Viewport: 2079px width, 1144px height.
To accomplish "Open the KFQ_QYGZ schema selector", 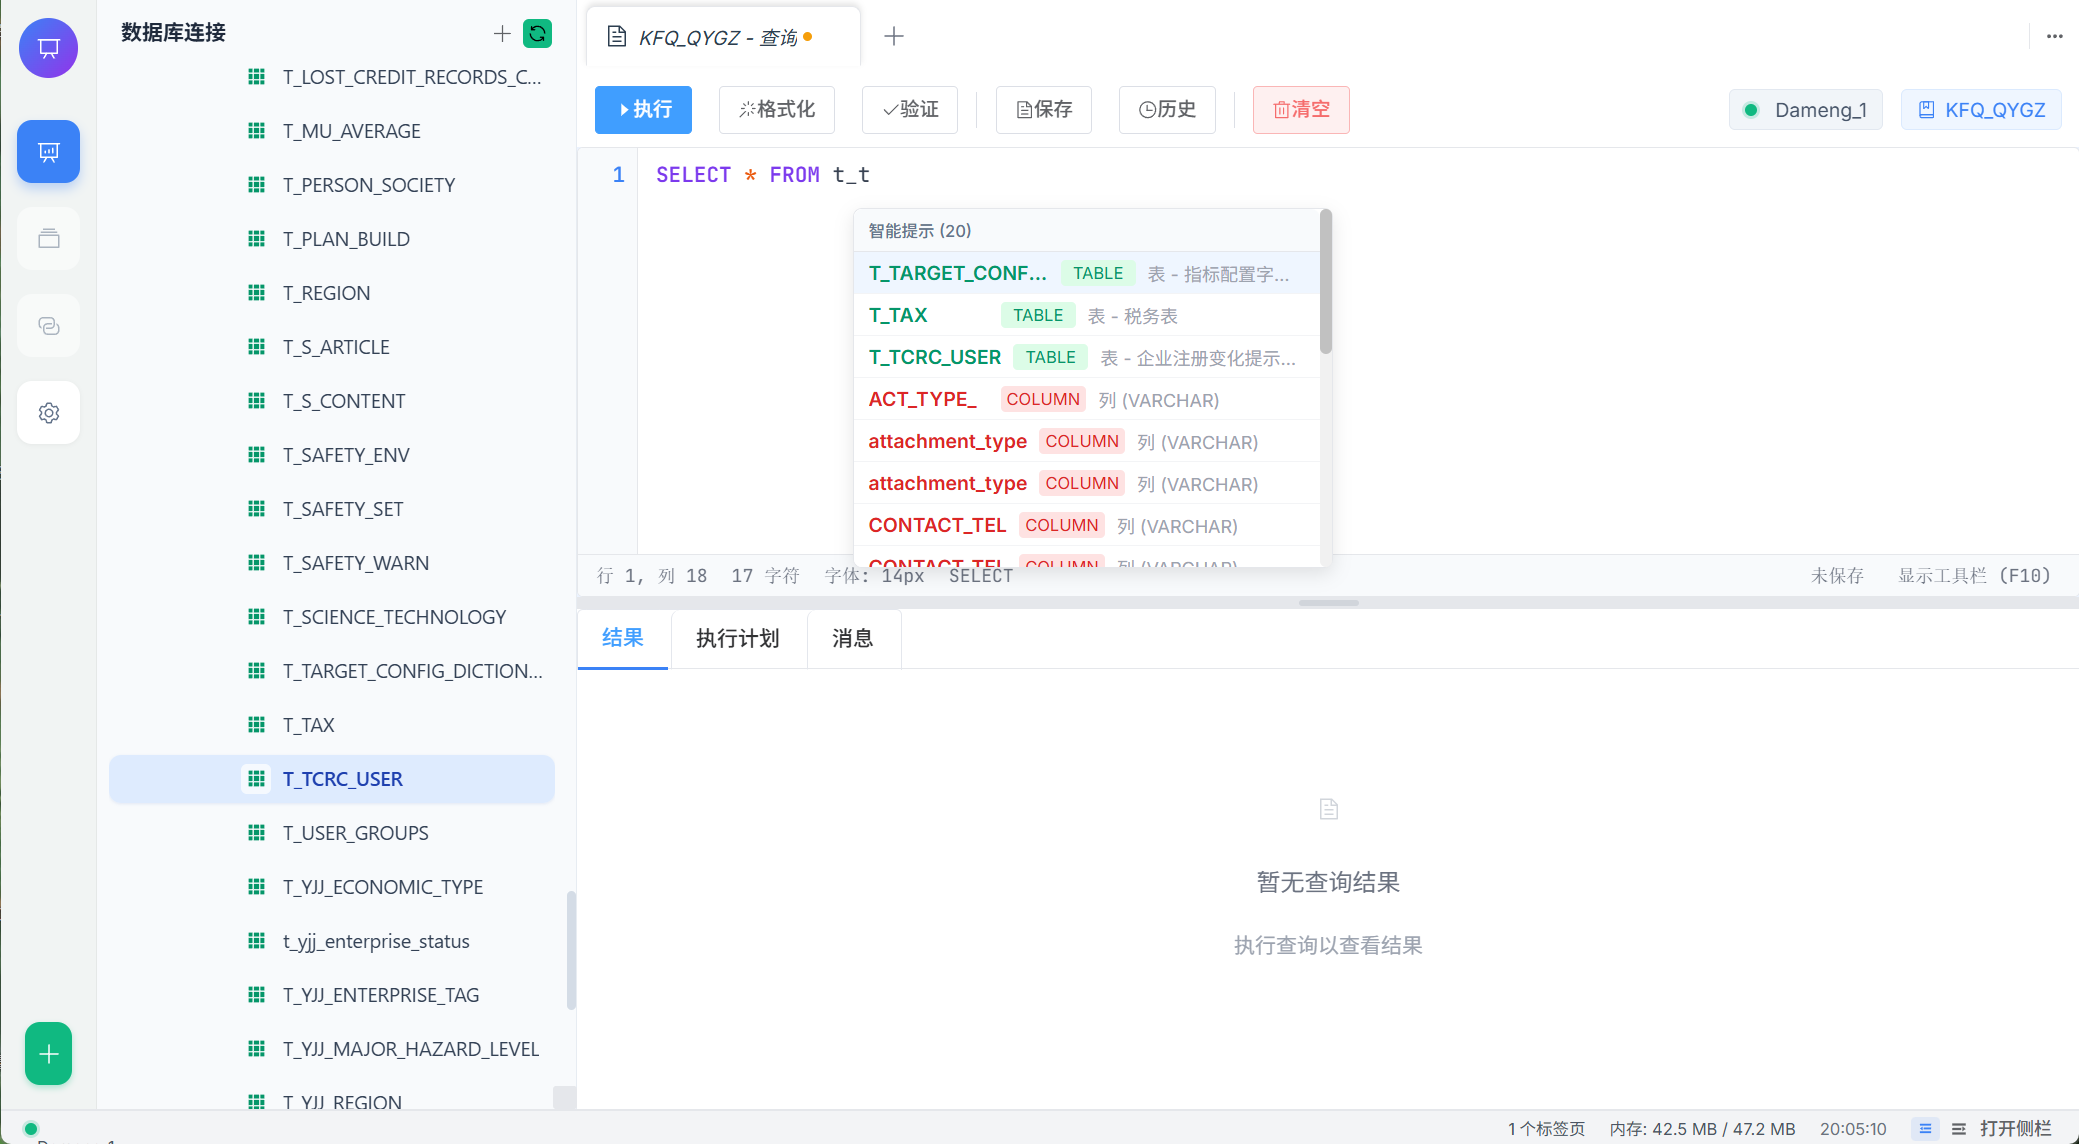I will 1982,110.
